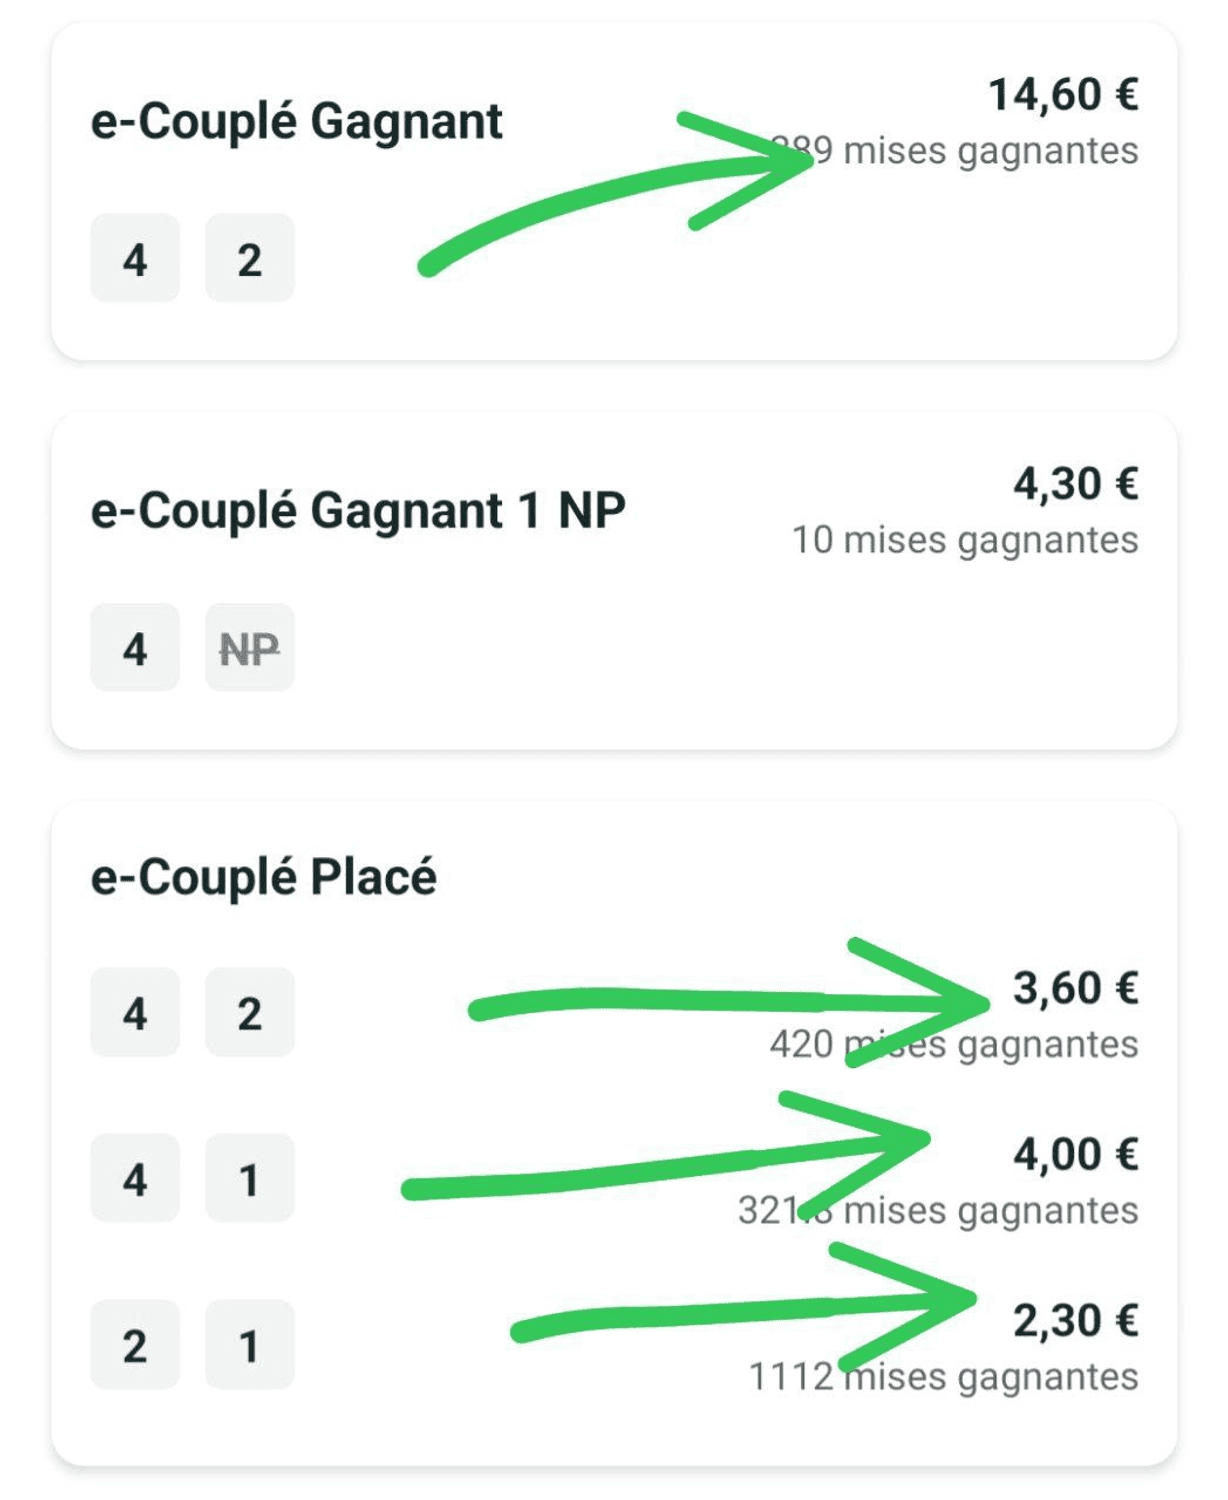Tap number 4 in the 4-2 Placé row

[135, 1012]
